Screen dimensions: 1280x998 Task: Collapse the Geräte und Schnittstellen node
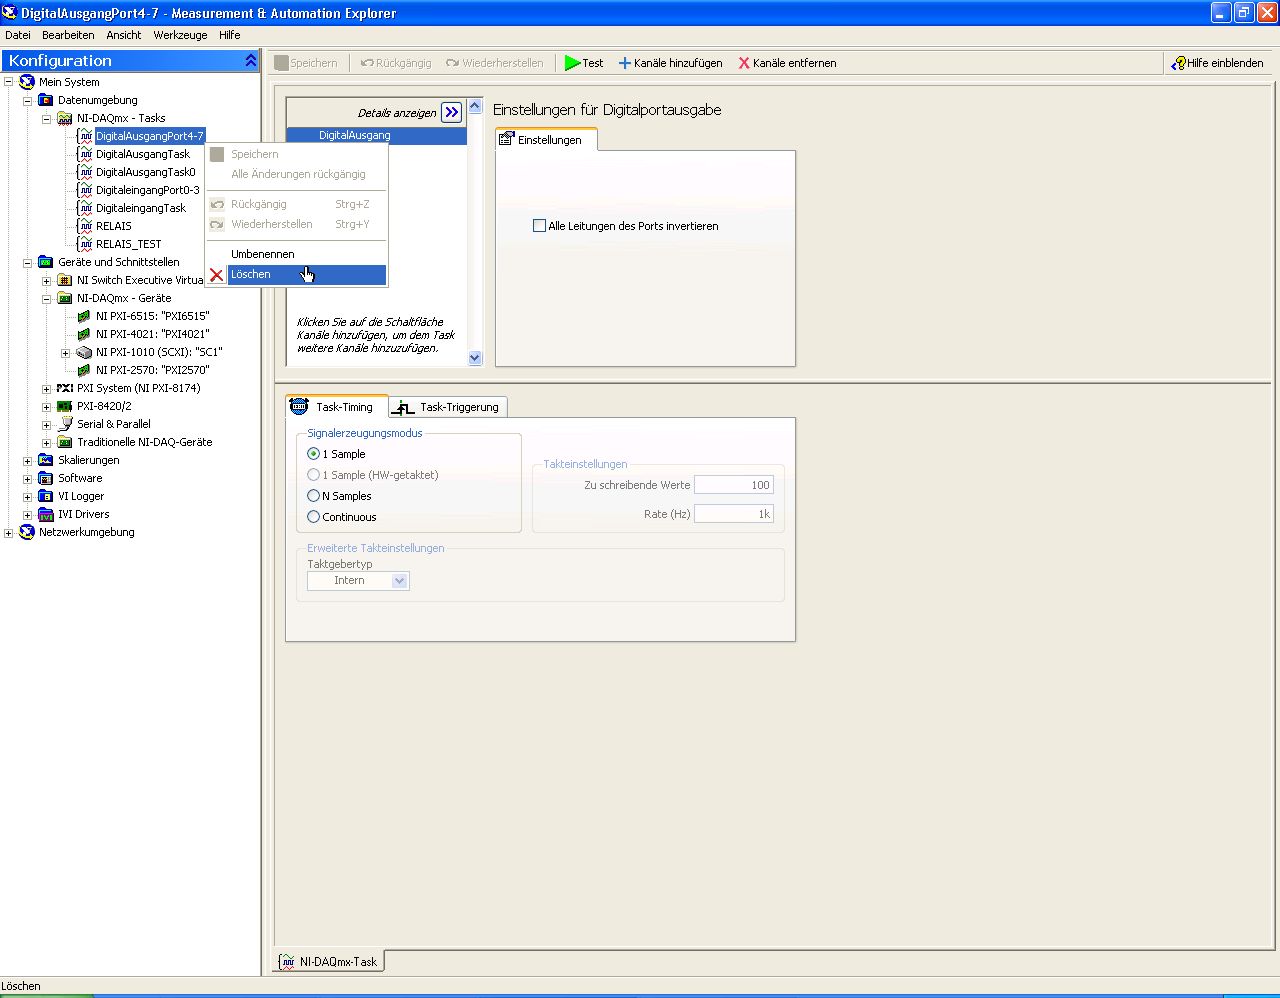point(28,262)
